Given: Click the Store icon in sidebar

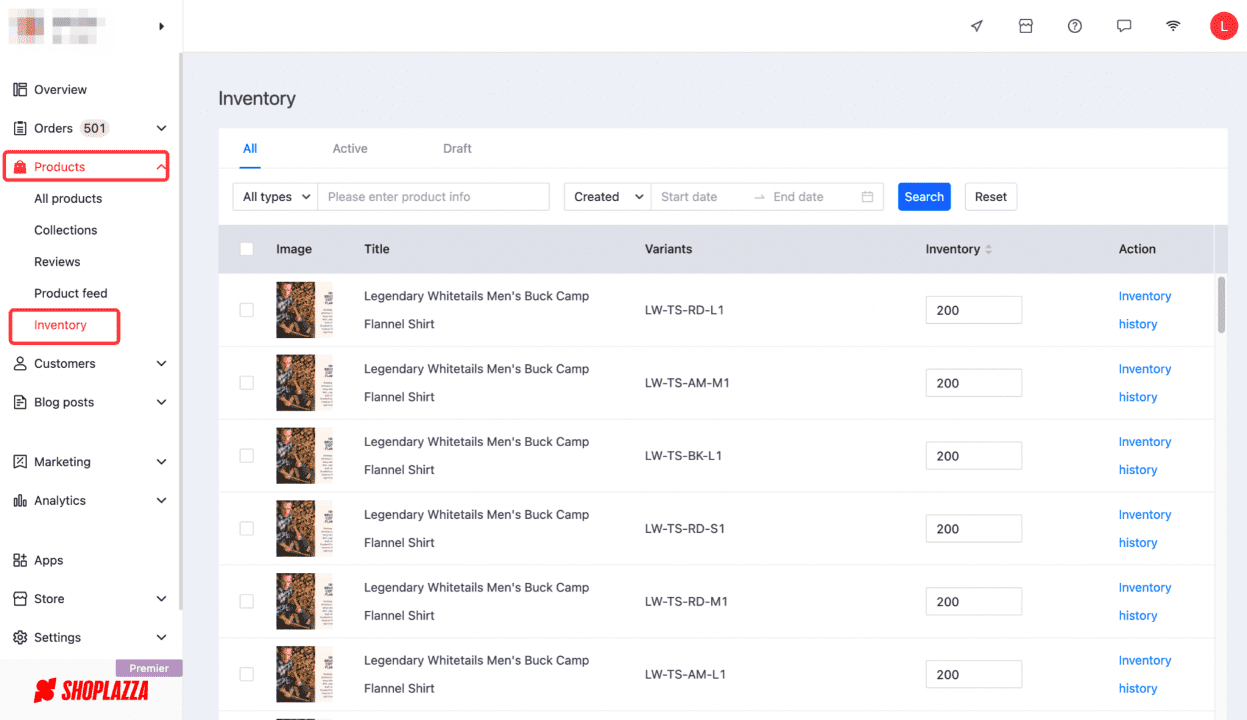Looking at the screenshot, I should (20, 599).
